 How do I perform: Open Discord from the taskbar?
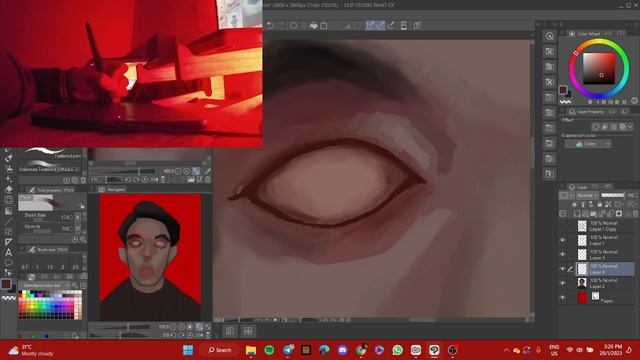[x=342, y=350]
